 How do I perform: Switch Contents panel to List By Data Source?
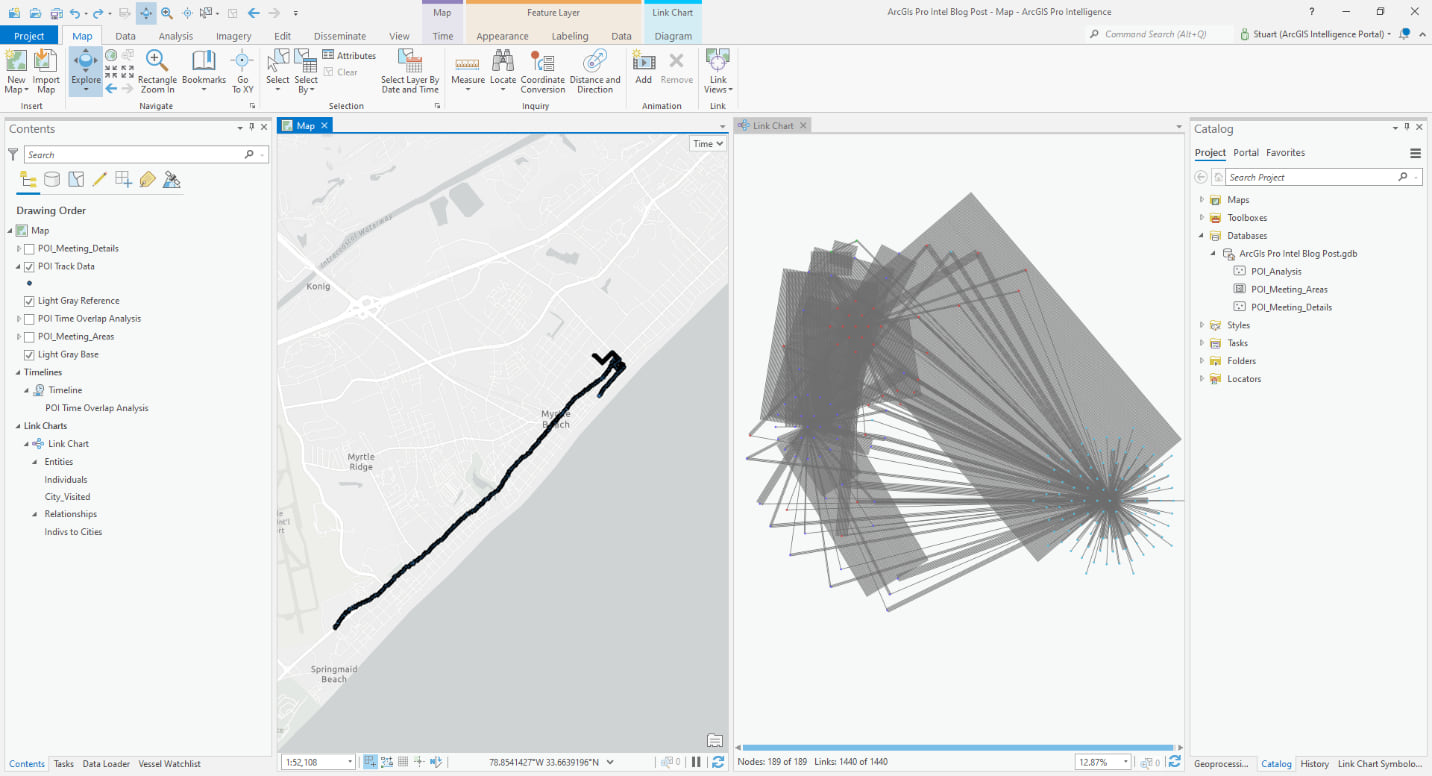(51, 179)
